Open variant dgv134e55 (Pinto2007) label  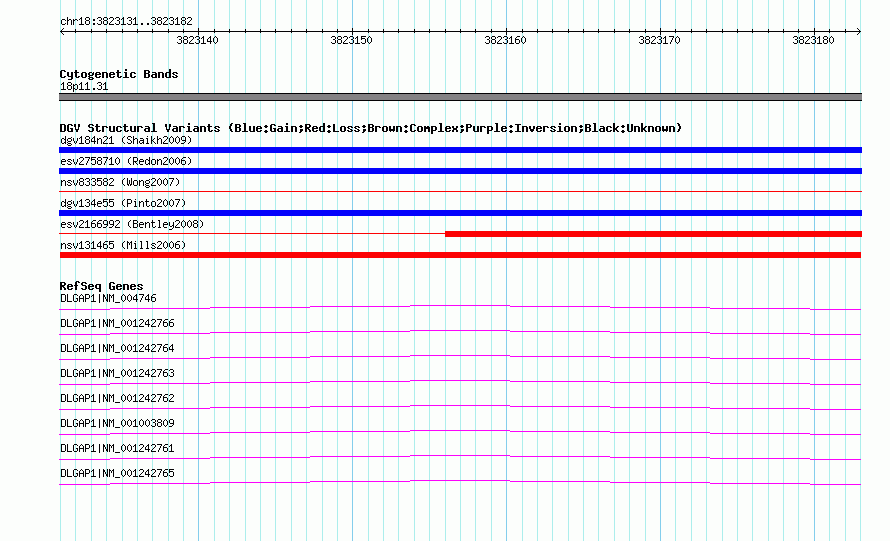coord(123,203)
